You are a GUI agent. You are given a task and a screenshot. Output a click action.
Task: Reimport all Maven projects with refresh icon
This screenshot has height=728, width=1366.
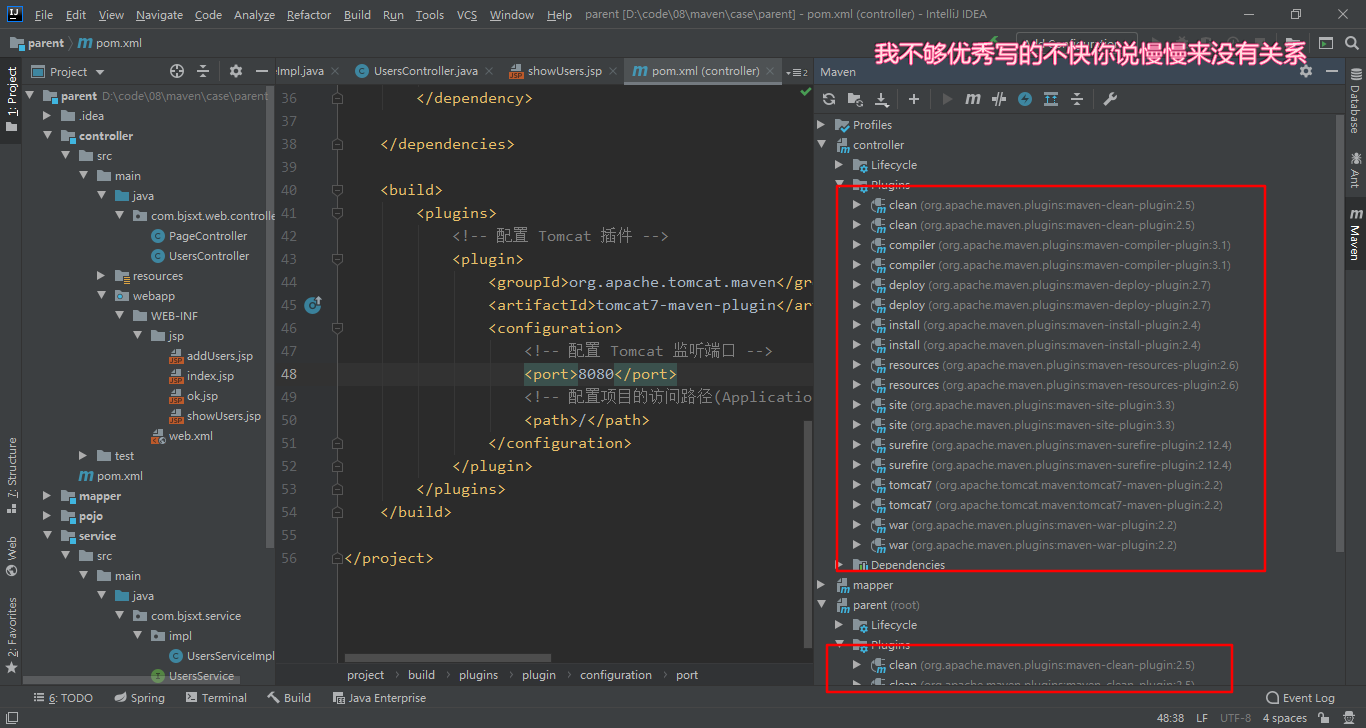pyautogui.click(x=829, y=99)
